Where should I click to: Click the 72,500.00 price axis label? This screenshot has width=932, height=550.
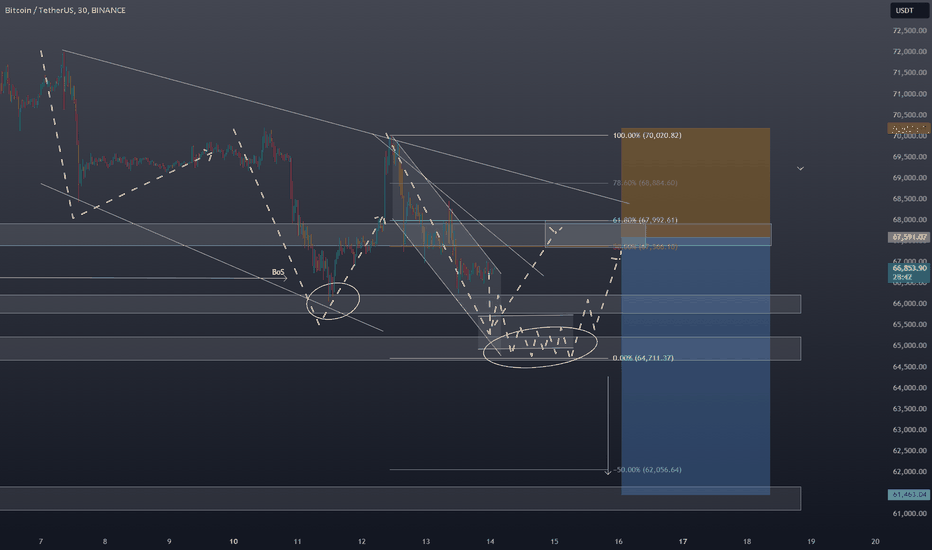pos(909,30)
